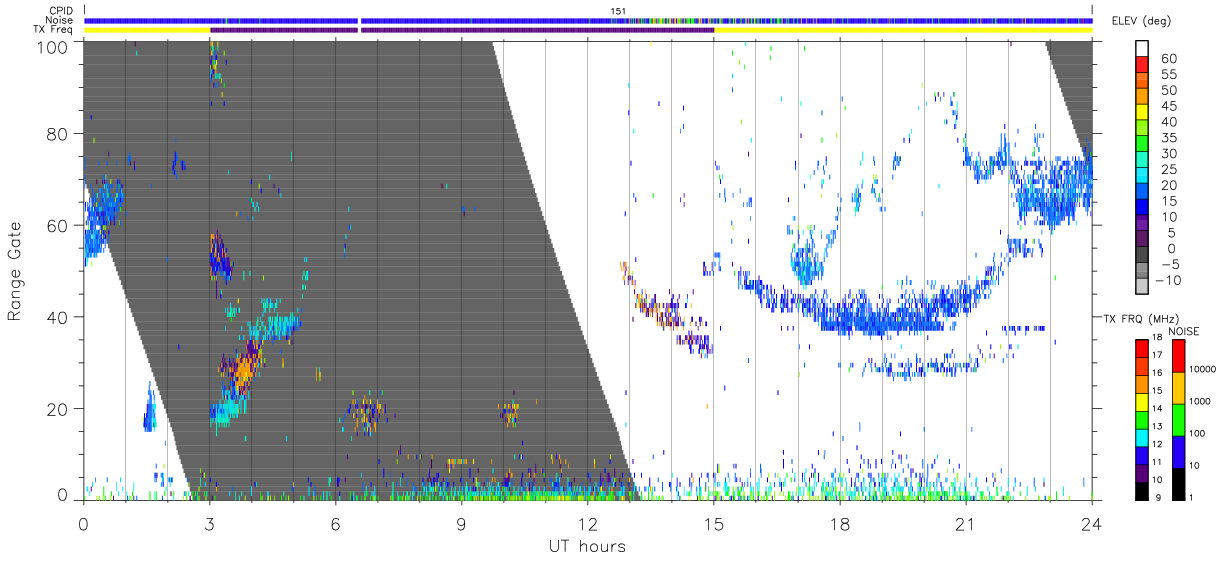Pick the white top segment of the ELEV color bar
The width and height of the screenshot is (1228, 567).
(1142, 49)
